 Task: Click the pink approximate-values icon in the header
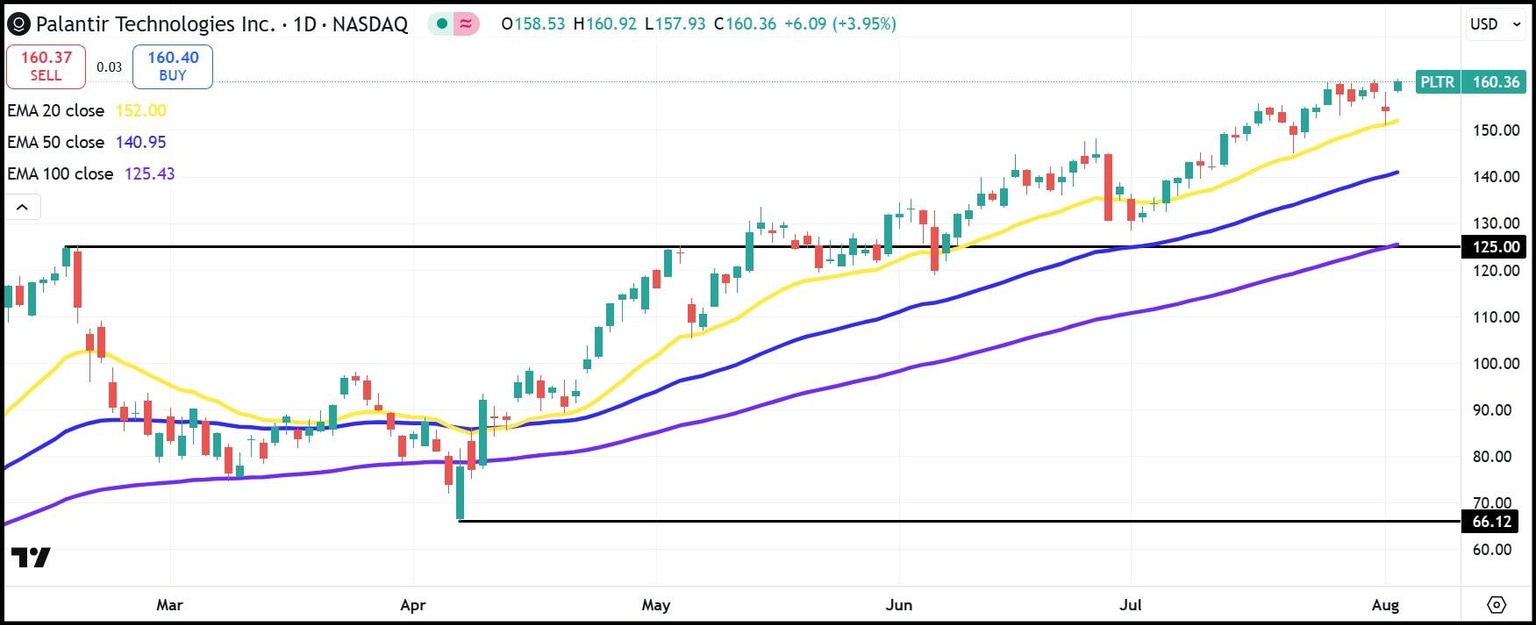coord(464,22)
